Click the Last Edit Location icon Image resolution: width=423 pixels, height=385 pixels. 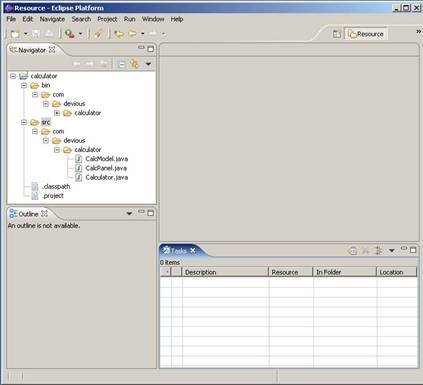click(x=119, y=34)
